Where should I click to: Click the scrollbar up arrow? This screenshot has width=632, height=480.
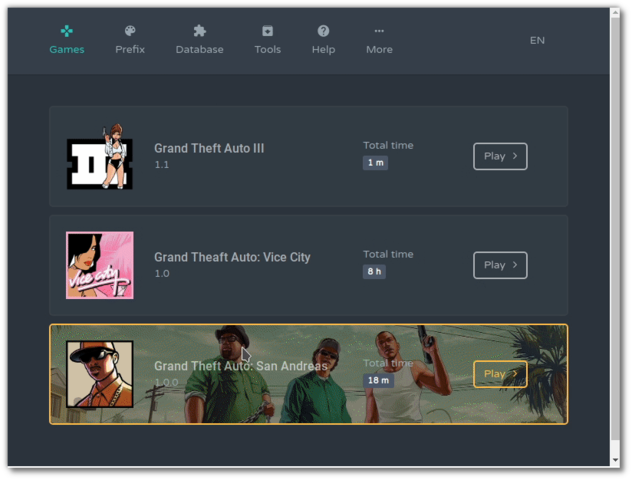pos(615,12)
